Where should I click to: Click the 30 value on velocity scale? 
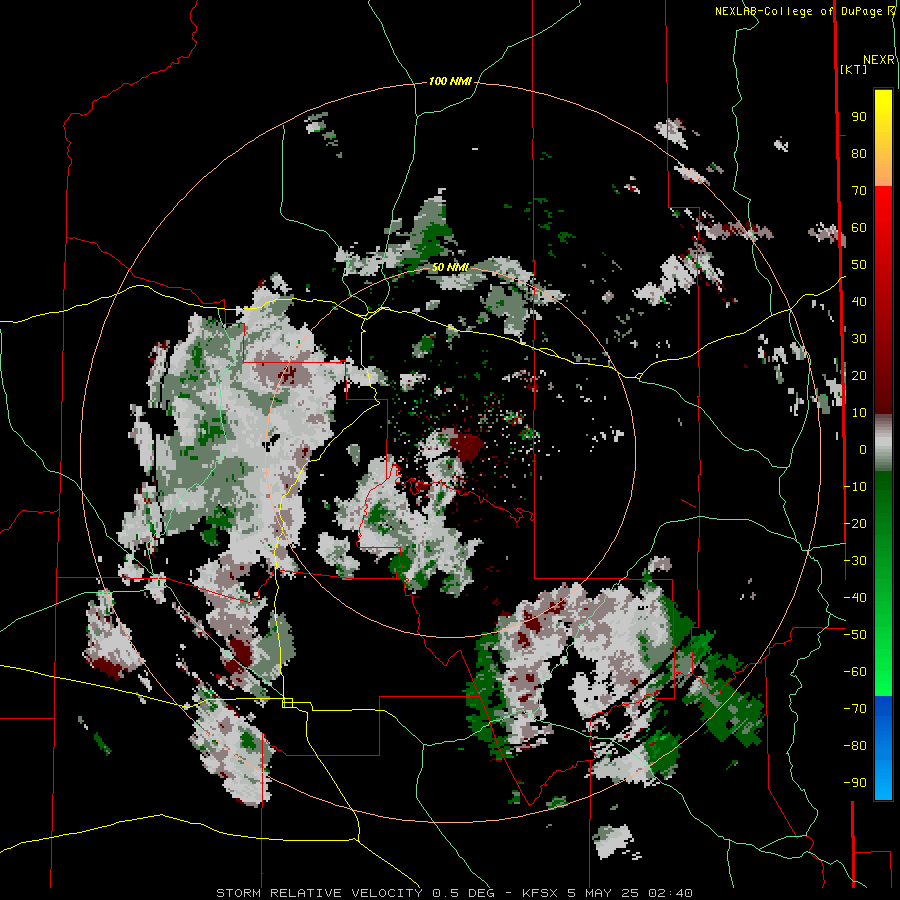(859, 338)
